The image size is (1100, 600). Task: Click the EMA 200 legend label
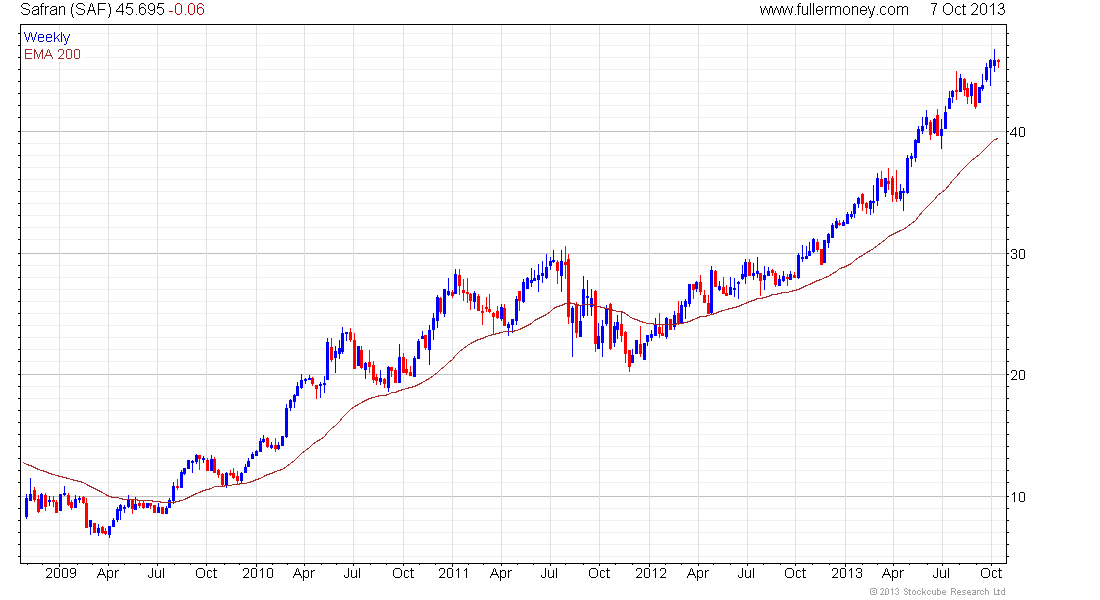point(52,55)
